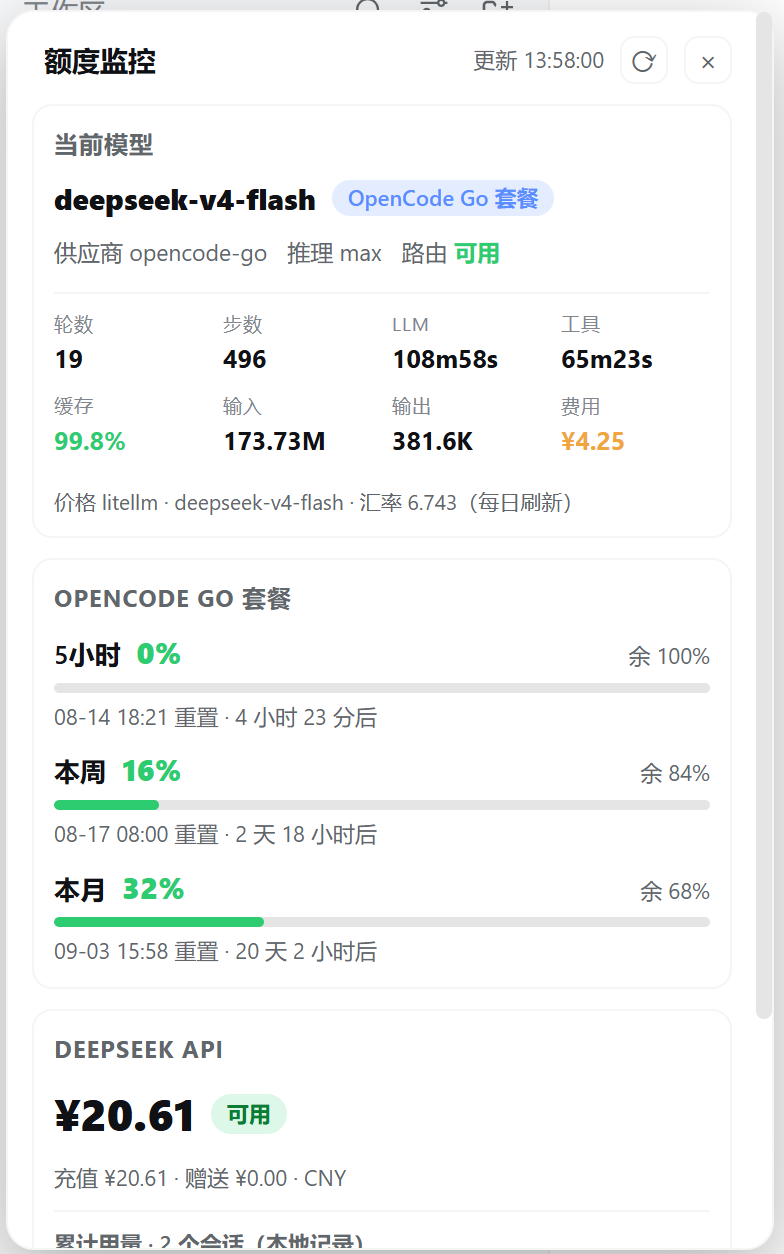Click the 余 68% remaining text
Screen dimensions: 784x1254
[675, 891]
